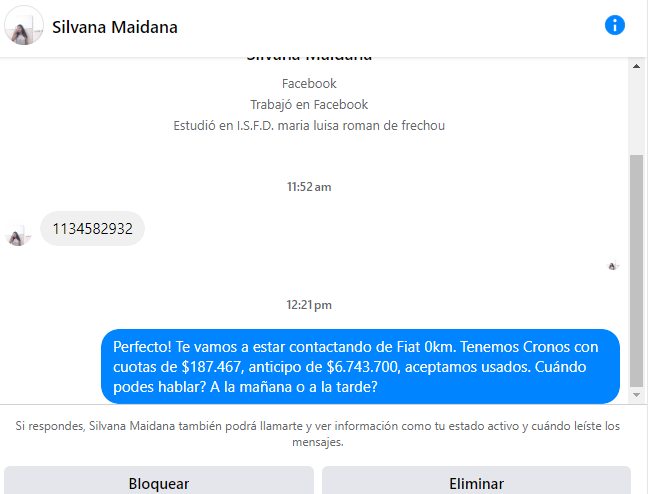Click the 'Estudió en I.S.F.D.' education line
This screenshot has height=494, width=659.
click(309, 126)
